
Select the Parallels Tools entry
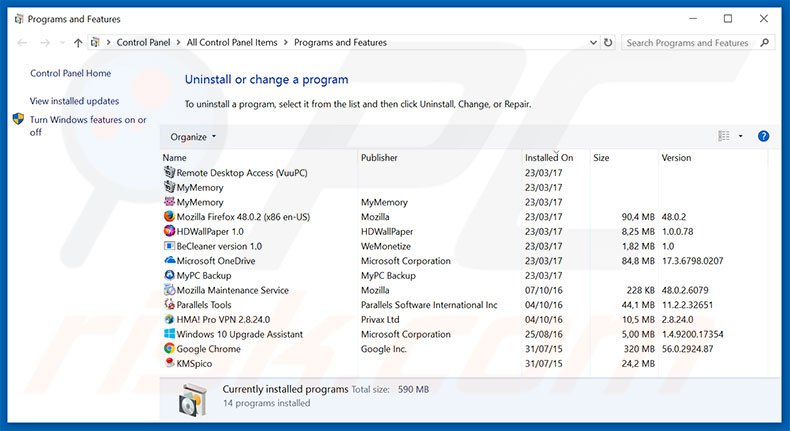pos(204,304)
